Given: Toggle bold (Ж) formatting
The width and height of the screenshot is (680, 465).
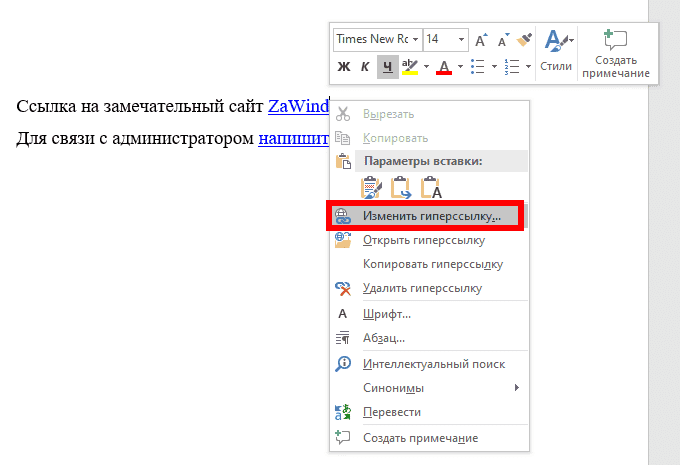Looking at the screenshot, I should click(x=344, y=67).
